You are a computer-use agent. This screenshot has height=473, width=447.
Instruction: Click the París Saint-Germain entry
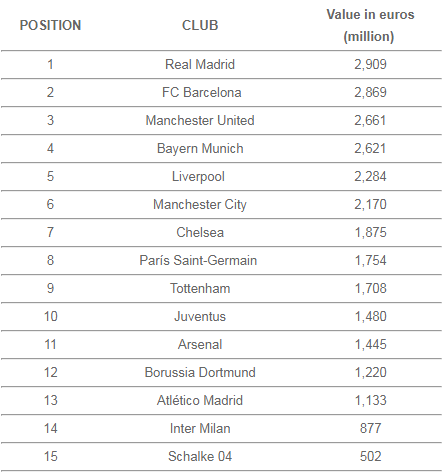[198, 260]
